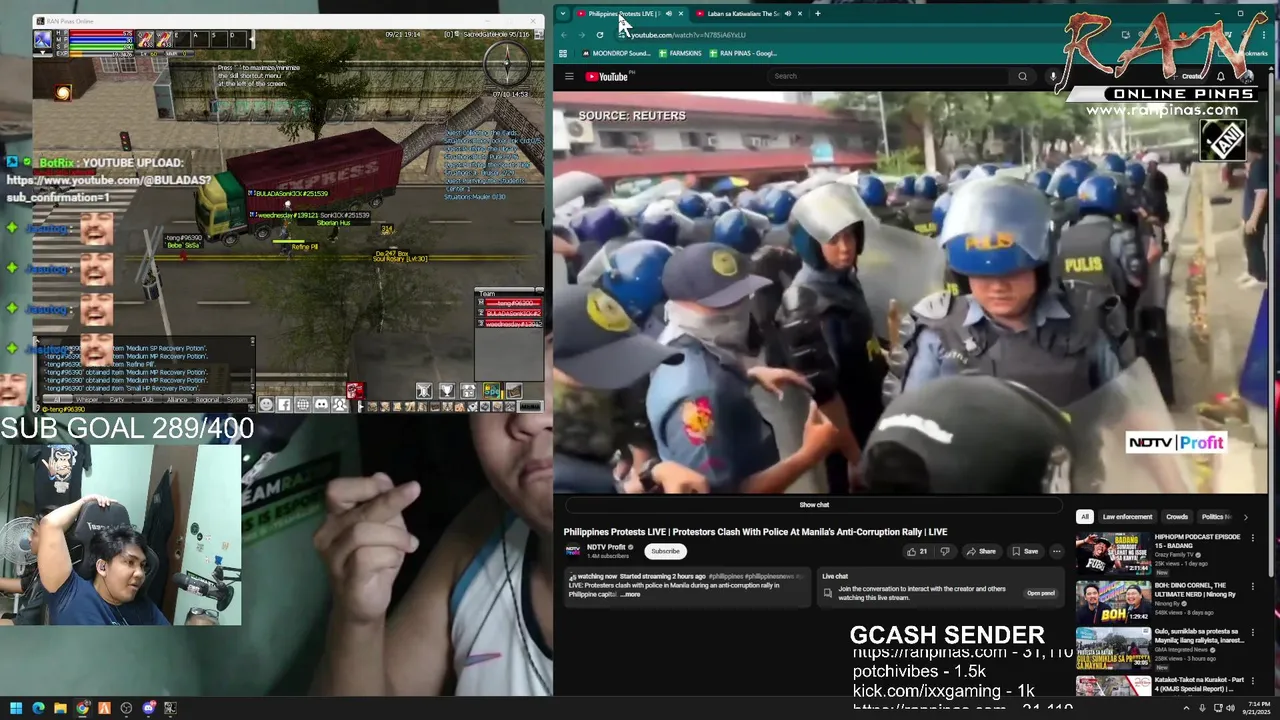Select the All filter chip
Image resolution: width=1280 pixels, height=720 pixels.
click(1084, 517)
